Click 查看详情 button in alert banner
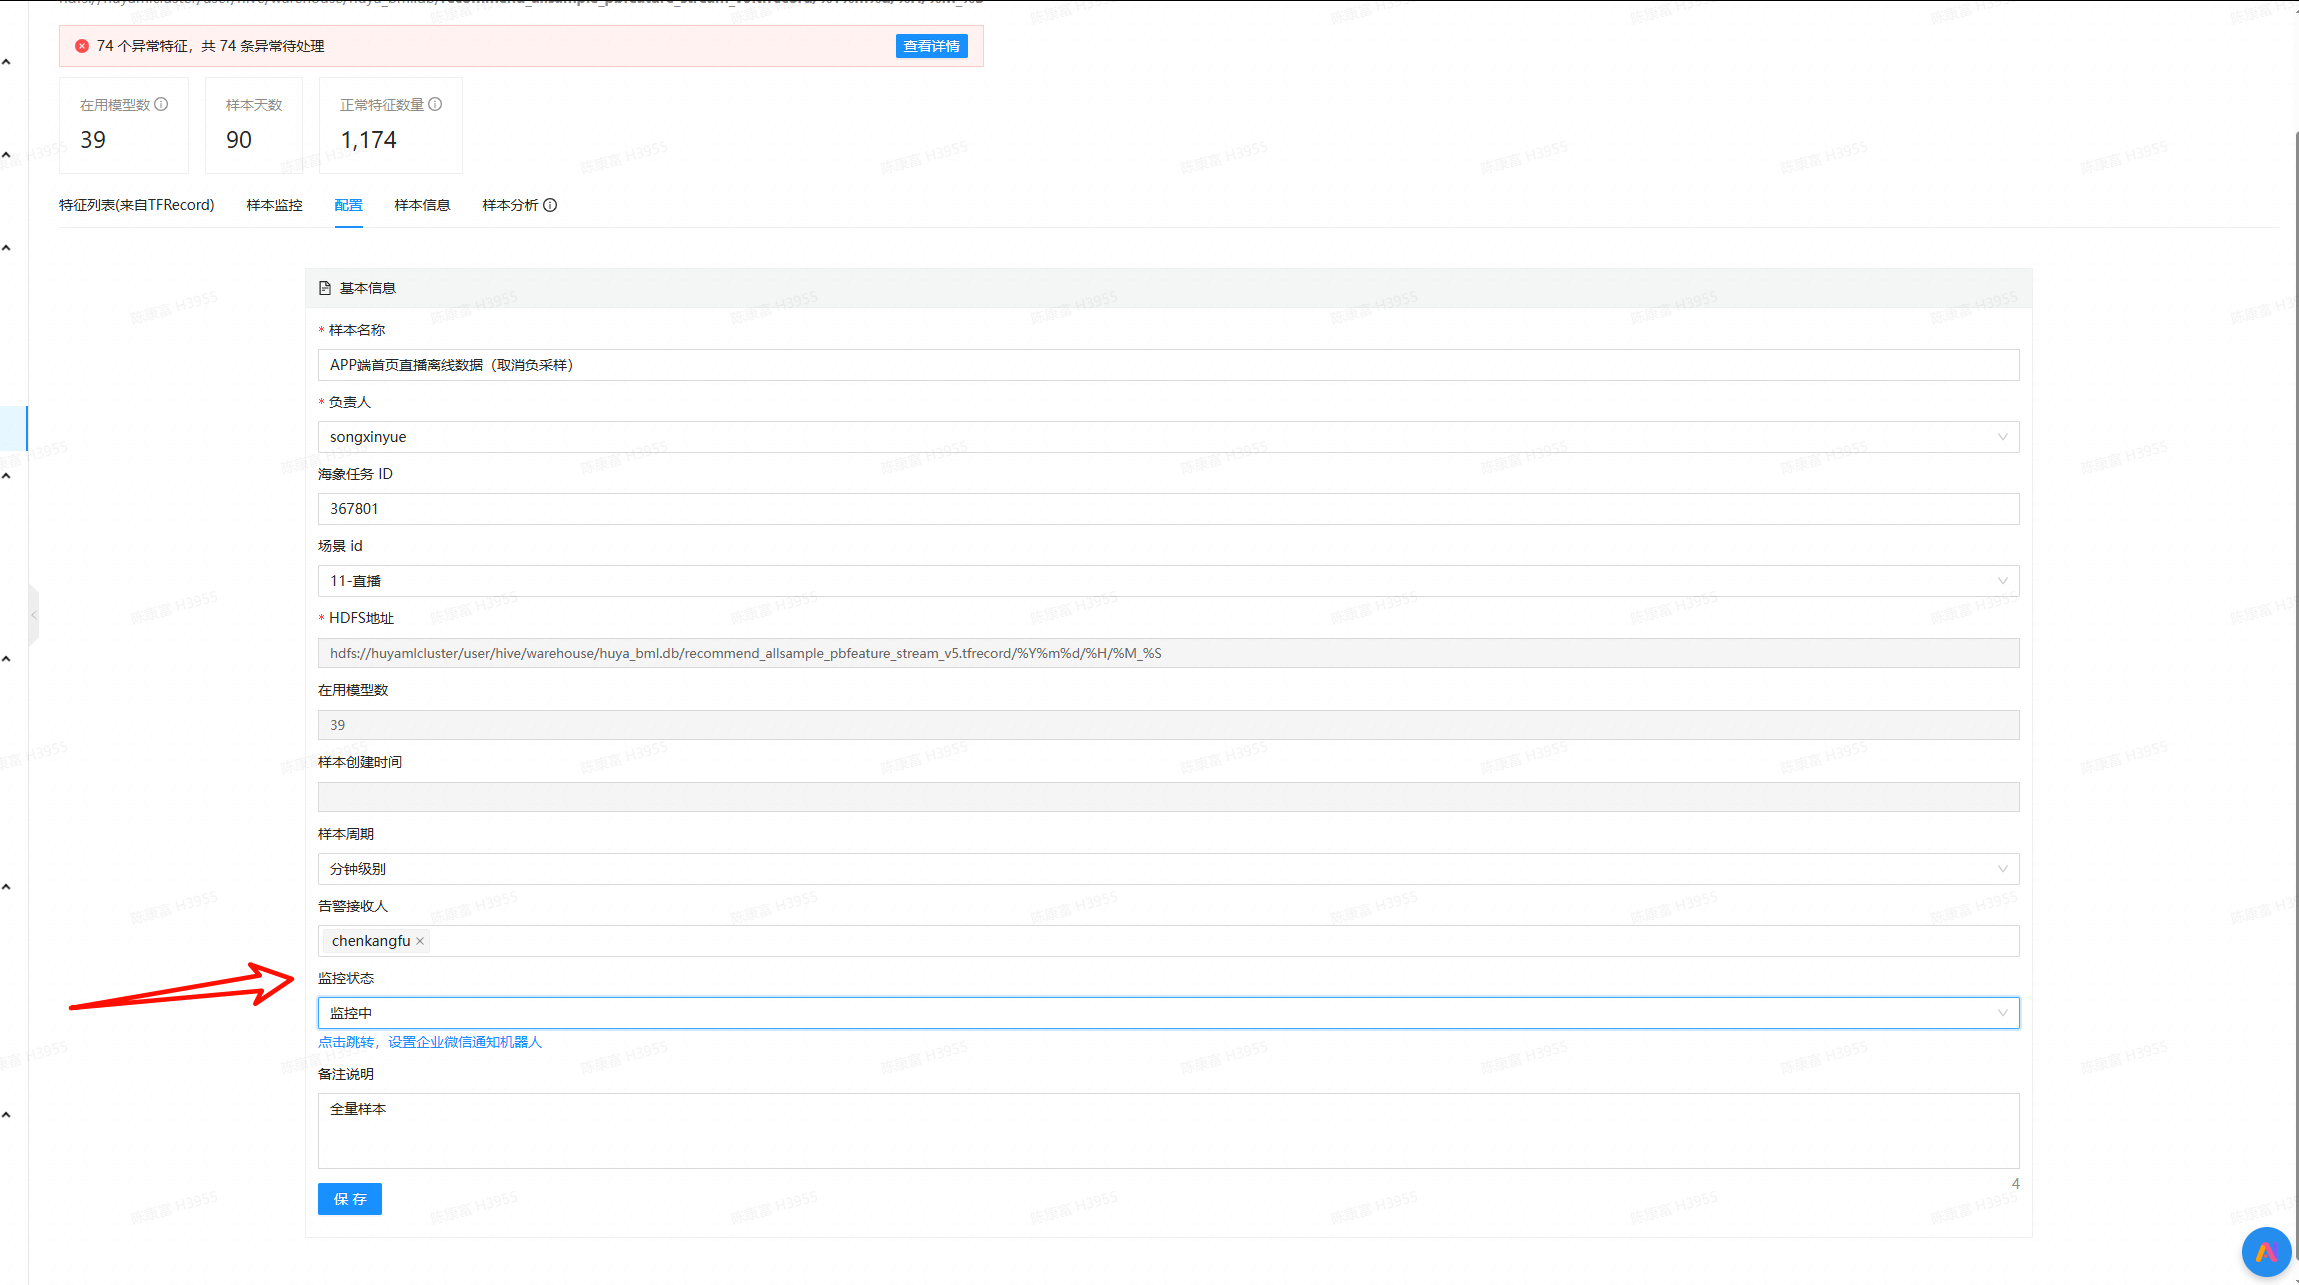2299x1285 pixels. coord(931,46)
